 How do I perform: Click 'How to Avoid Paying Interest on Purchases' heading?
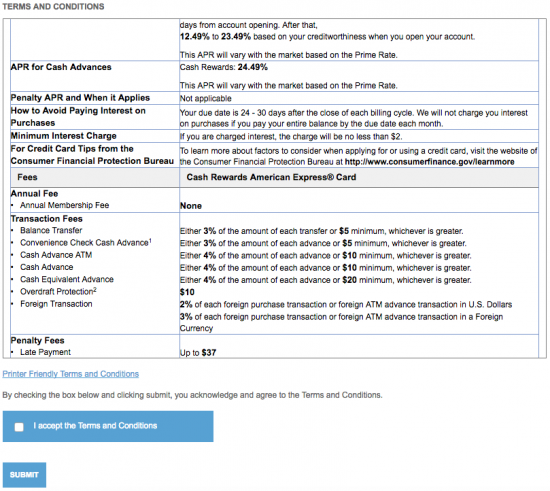point(78,117)
